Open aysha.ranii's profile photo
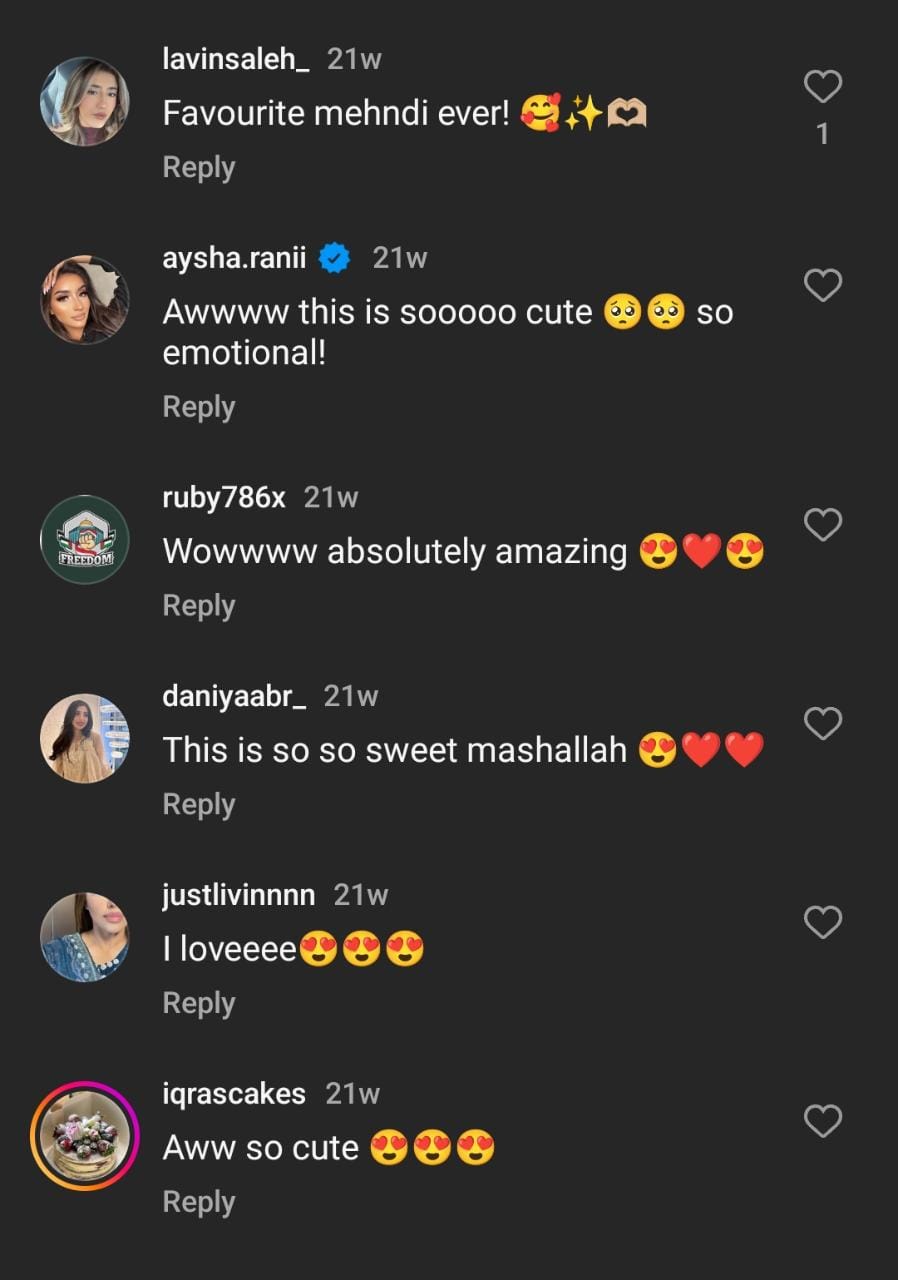The image size is (898, 1280). (85, 300)
